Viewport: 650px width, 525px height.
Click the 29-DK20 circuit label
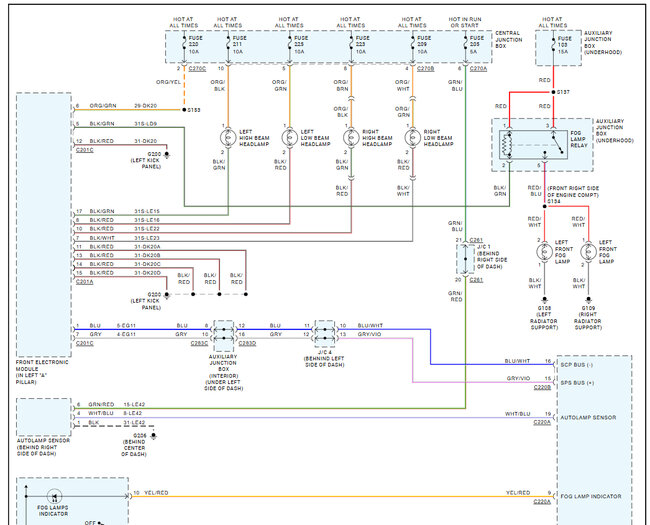pos(146,106)
